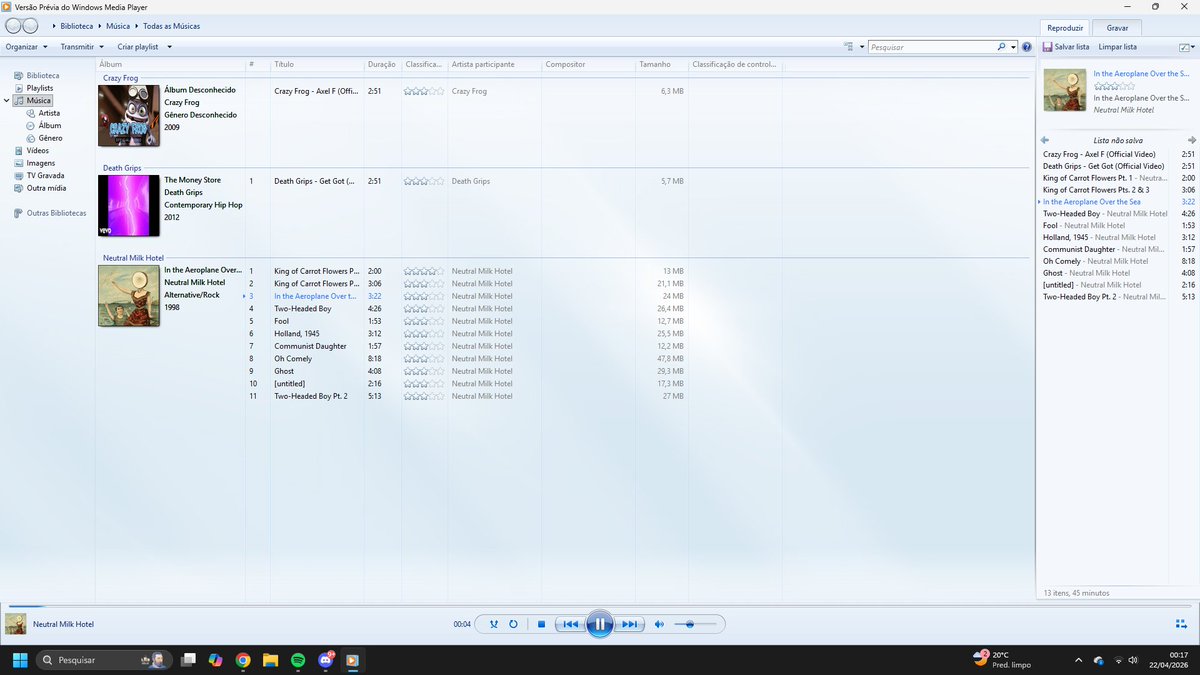Click the Biblioteca breadcrumb
The image size is (1200, 675).
point(77,26)
